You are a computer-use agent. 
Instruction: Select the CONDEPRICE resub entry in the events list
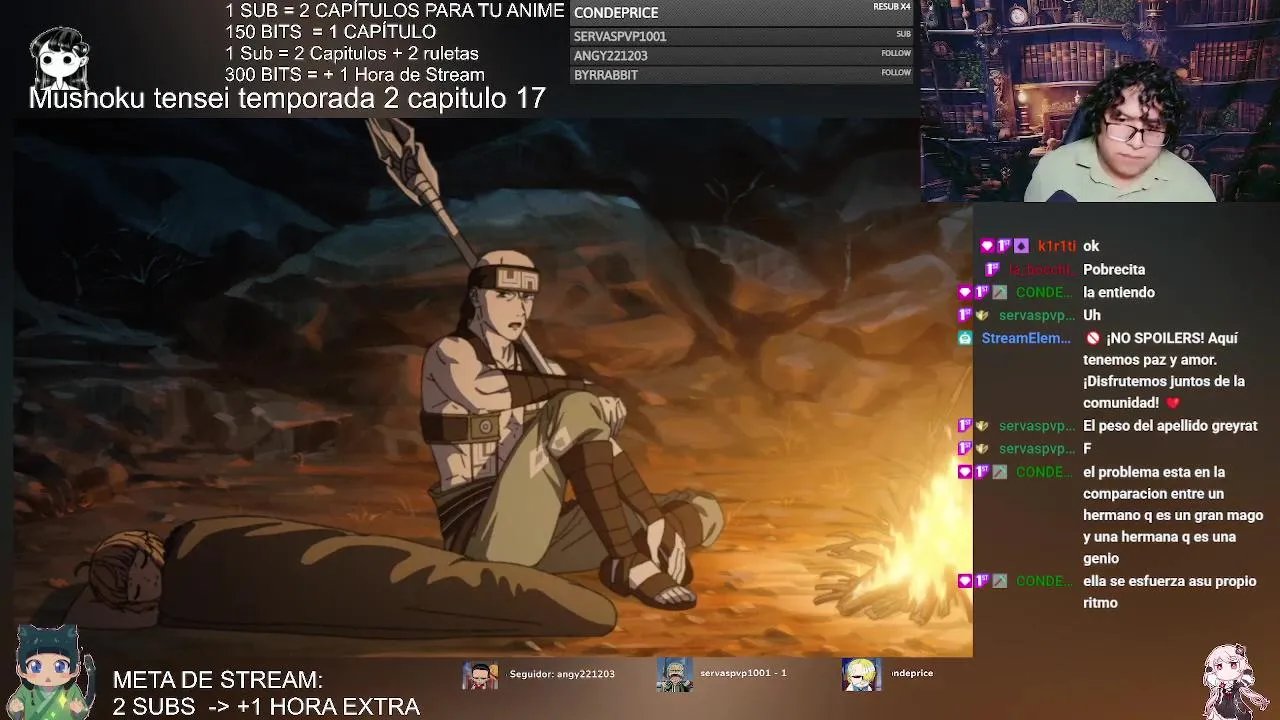pyautogui.click(x=742, y=13)
